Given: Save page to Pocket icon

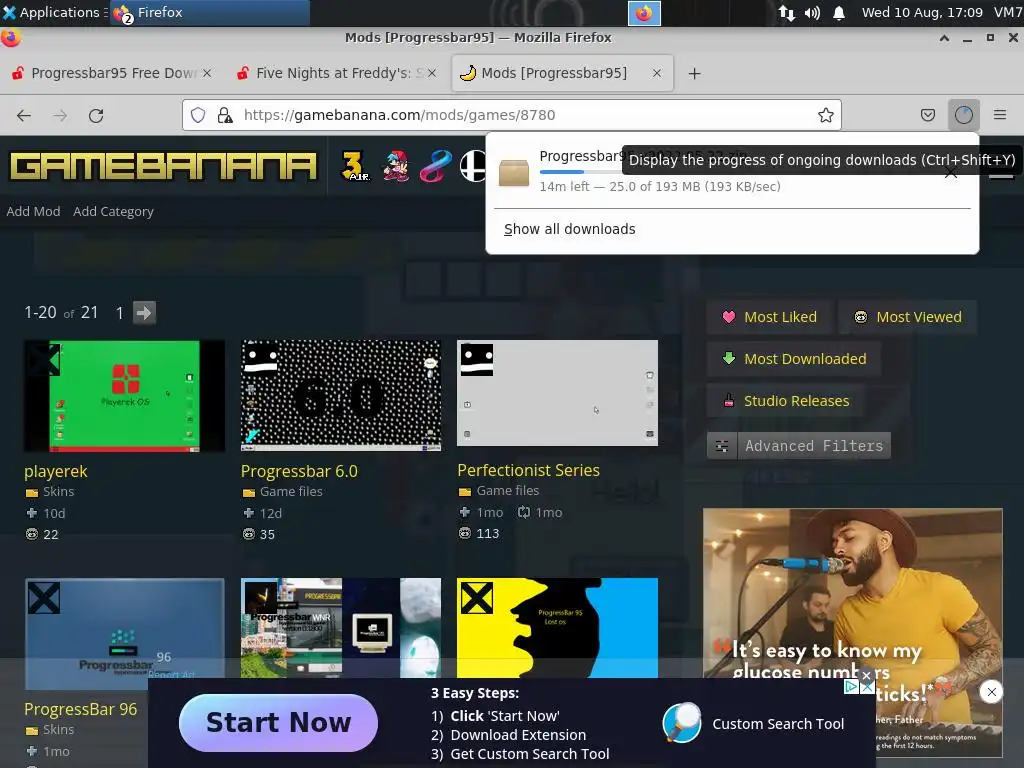Looking at the screenshot, I should [x=927, y=116].
